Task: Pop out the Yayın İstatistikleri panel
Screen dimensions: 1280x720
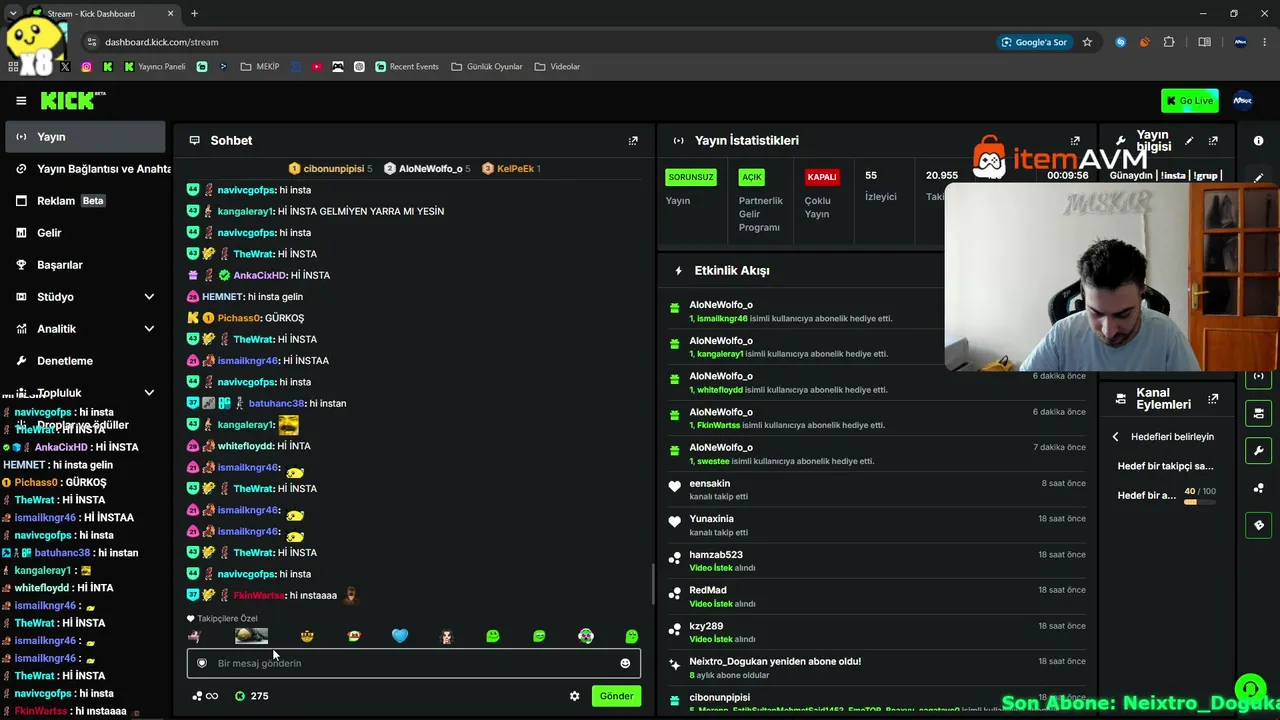Action: [x=1075, y=141]
